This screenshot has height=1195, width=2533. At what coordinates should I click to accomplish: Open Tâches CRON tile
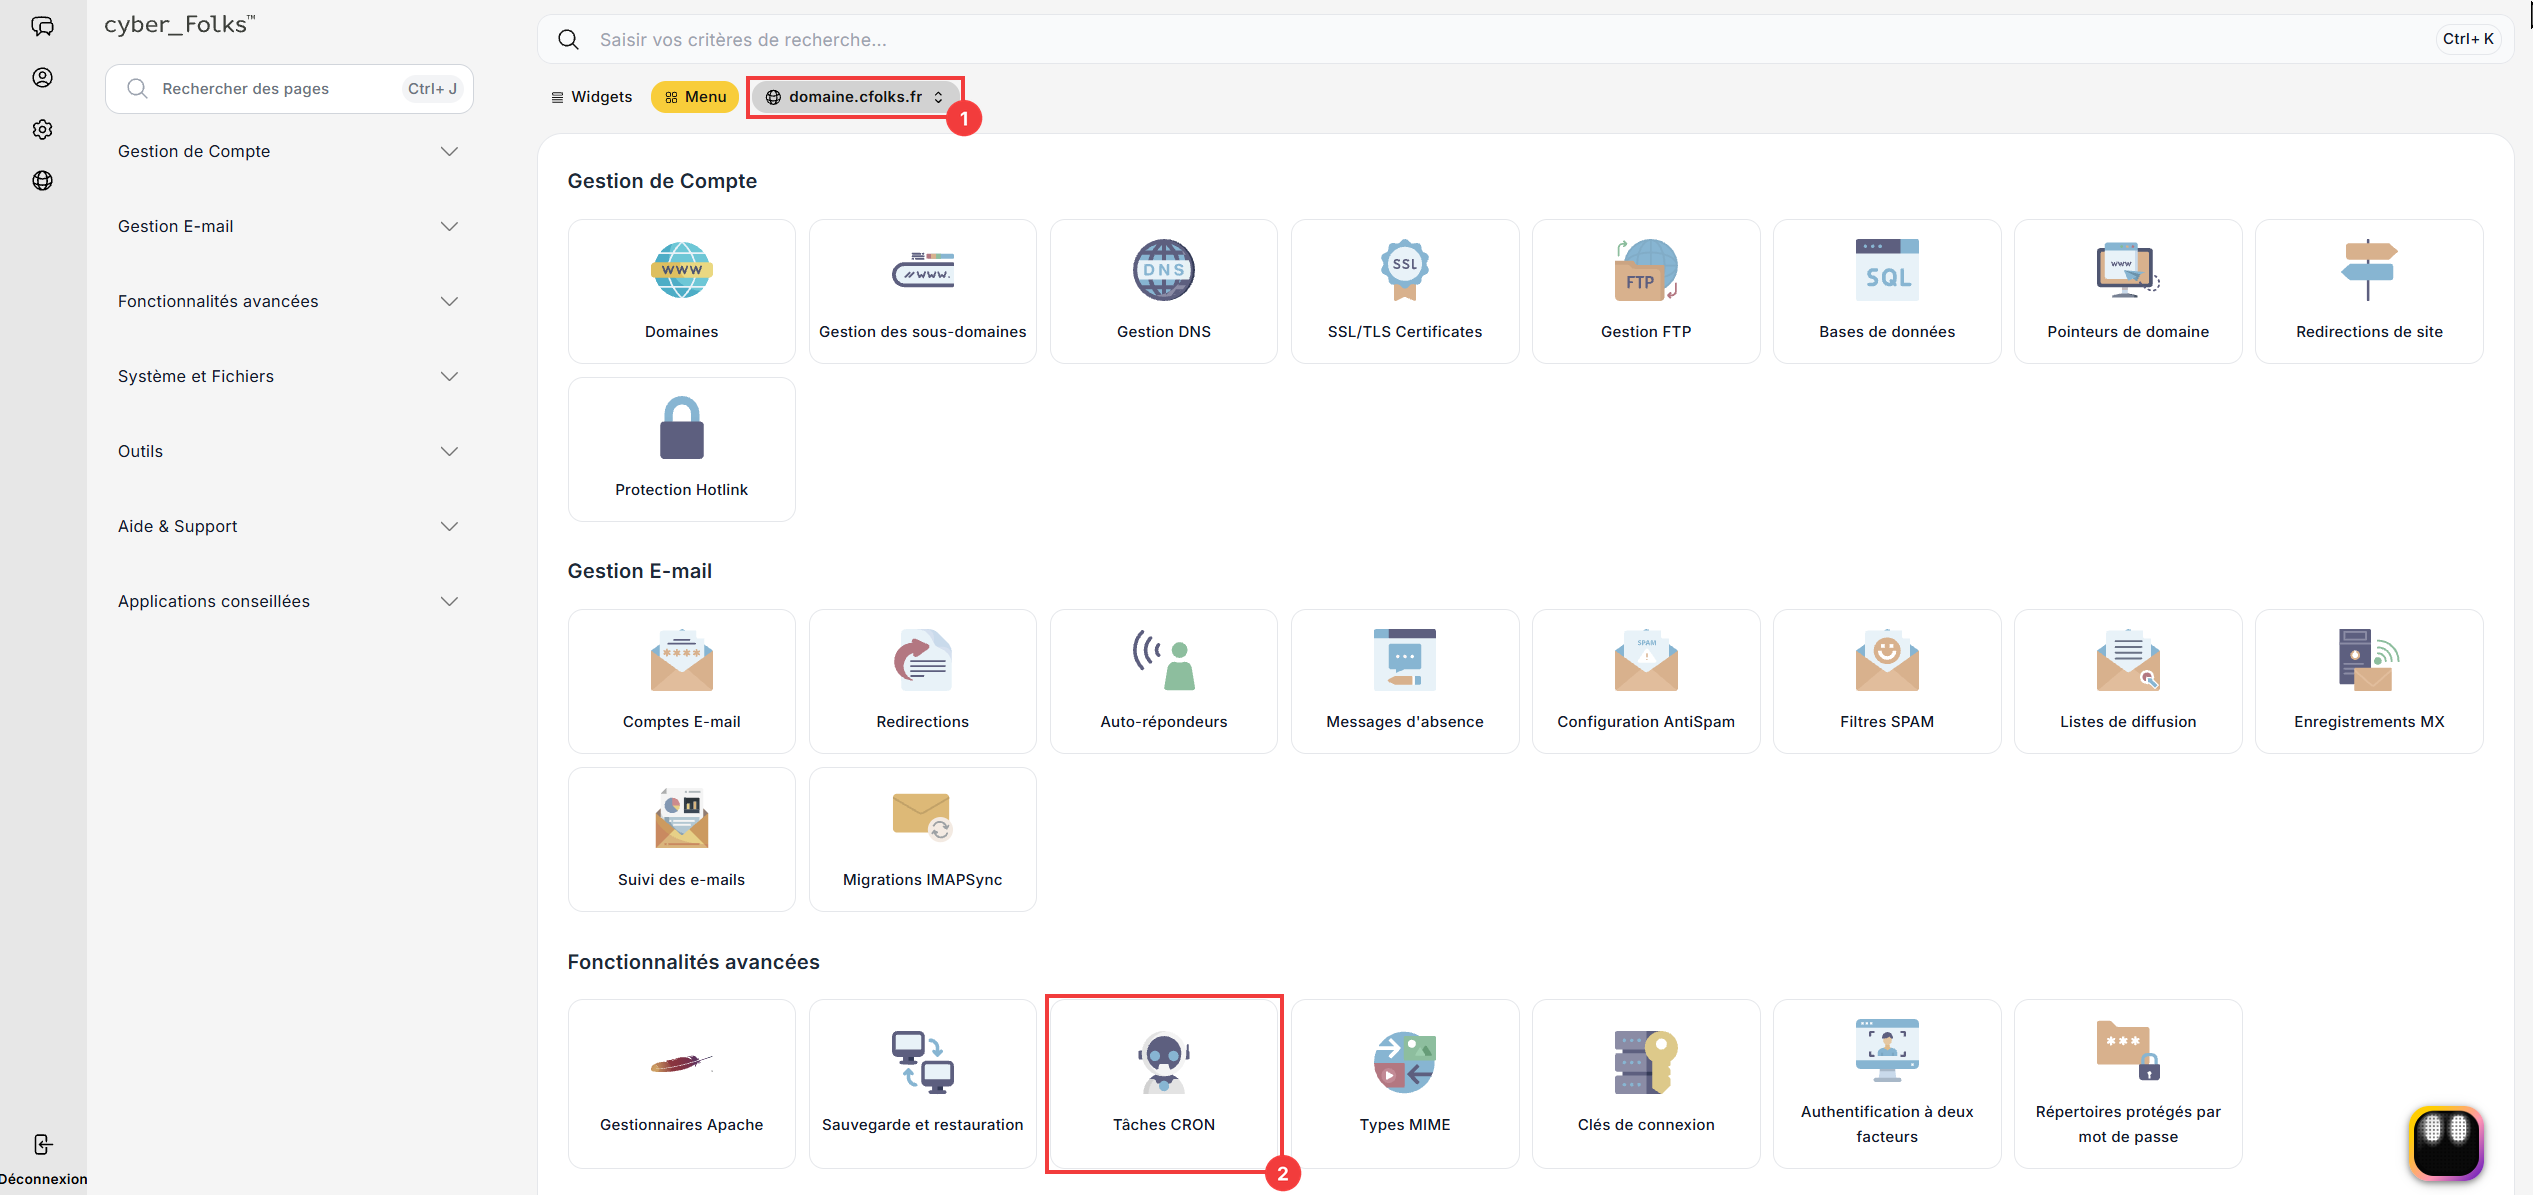tap(1163, 1084)
